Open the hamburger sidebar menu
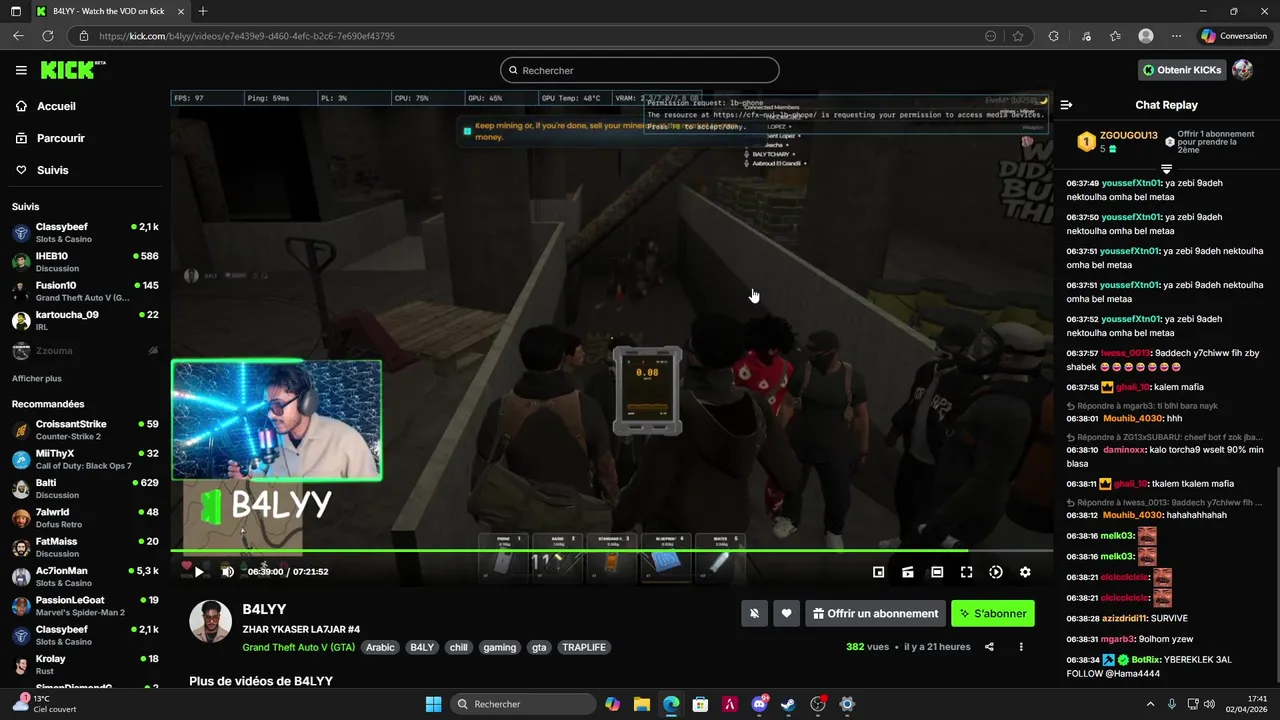Viewport: 1280px width, 720px height. coord(21,70)
